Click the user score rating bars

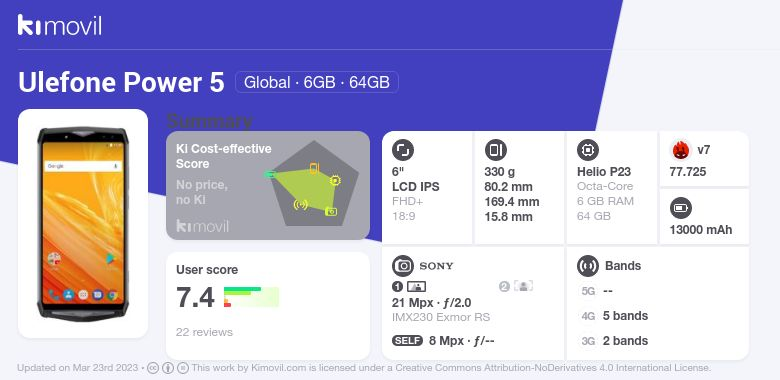click(x=251, y=297)
